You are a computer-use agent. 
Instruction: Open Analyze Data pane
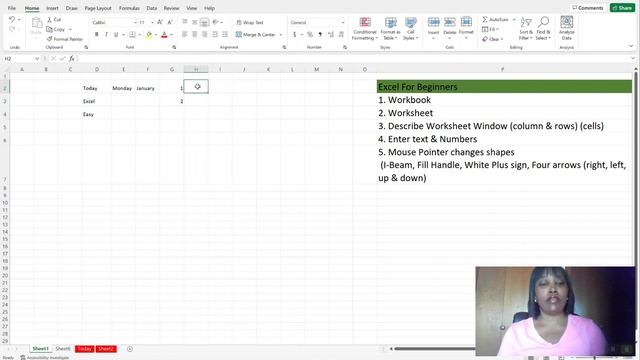point(567,27)
